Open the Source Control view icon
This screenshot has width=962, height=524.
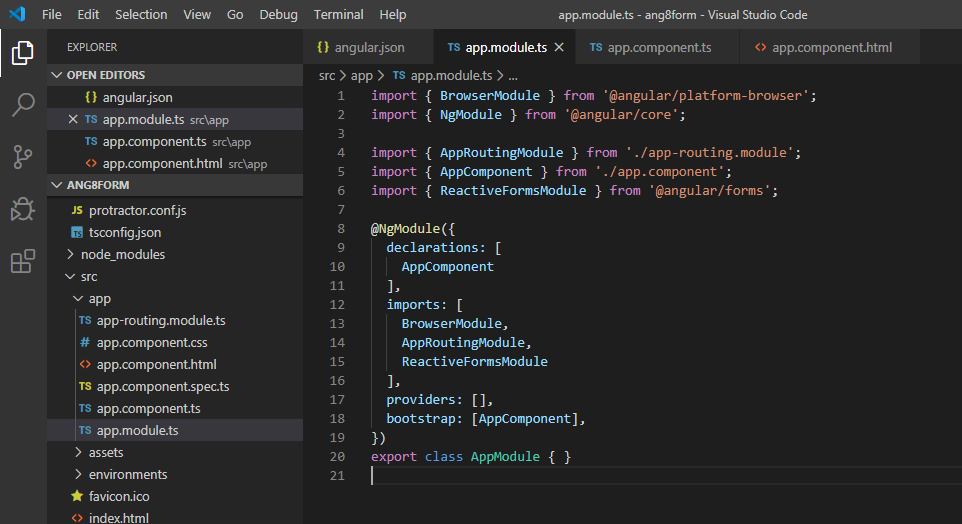click(23, 157)
